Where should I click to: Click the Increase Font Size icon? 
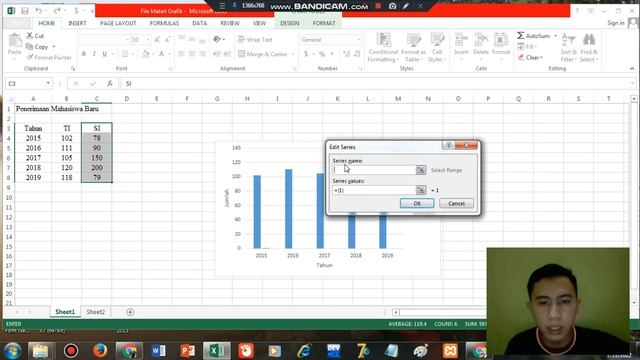click(157, 40)
